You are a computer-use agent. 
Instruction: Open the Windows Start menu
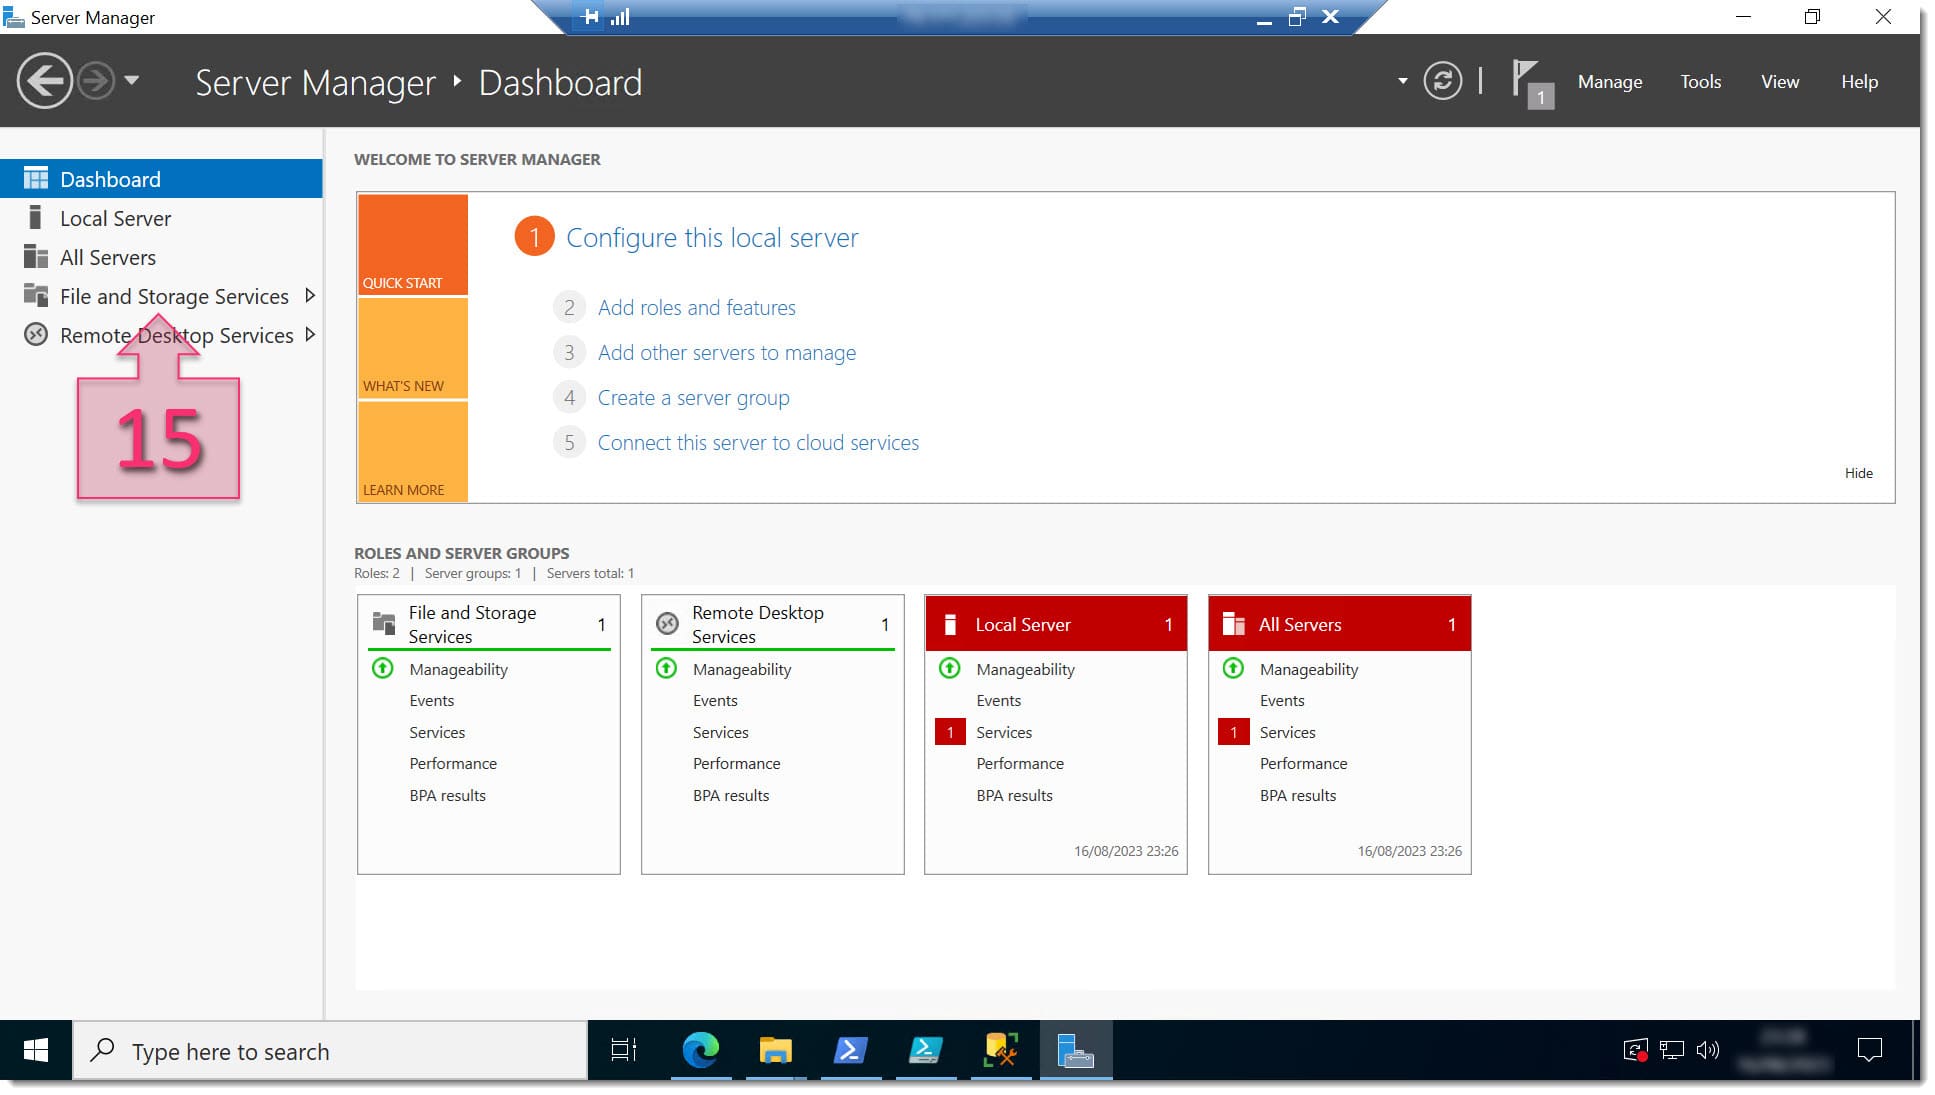point(36,1050)
